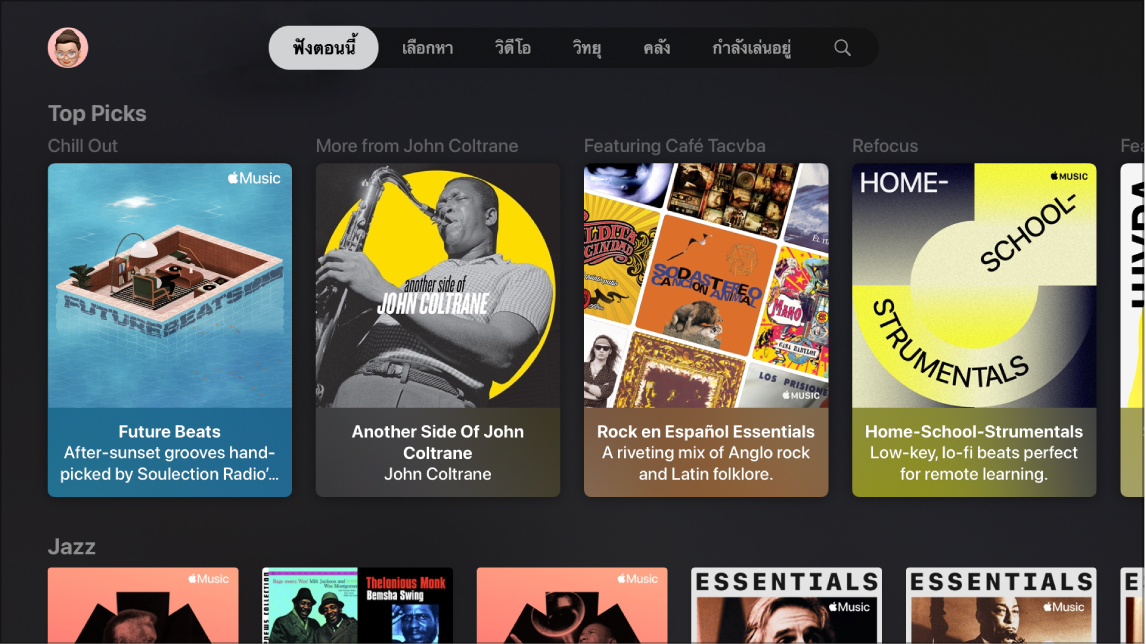Click the Low-key, lo-fi beats description

pyautogui.click(x=974, y=463)
